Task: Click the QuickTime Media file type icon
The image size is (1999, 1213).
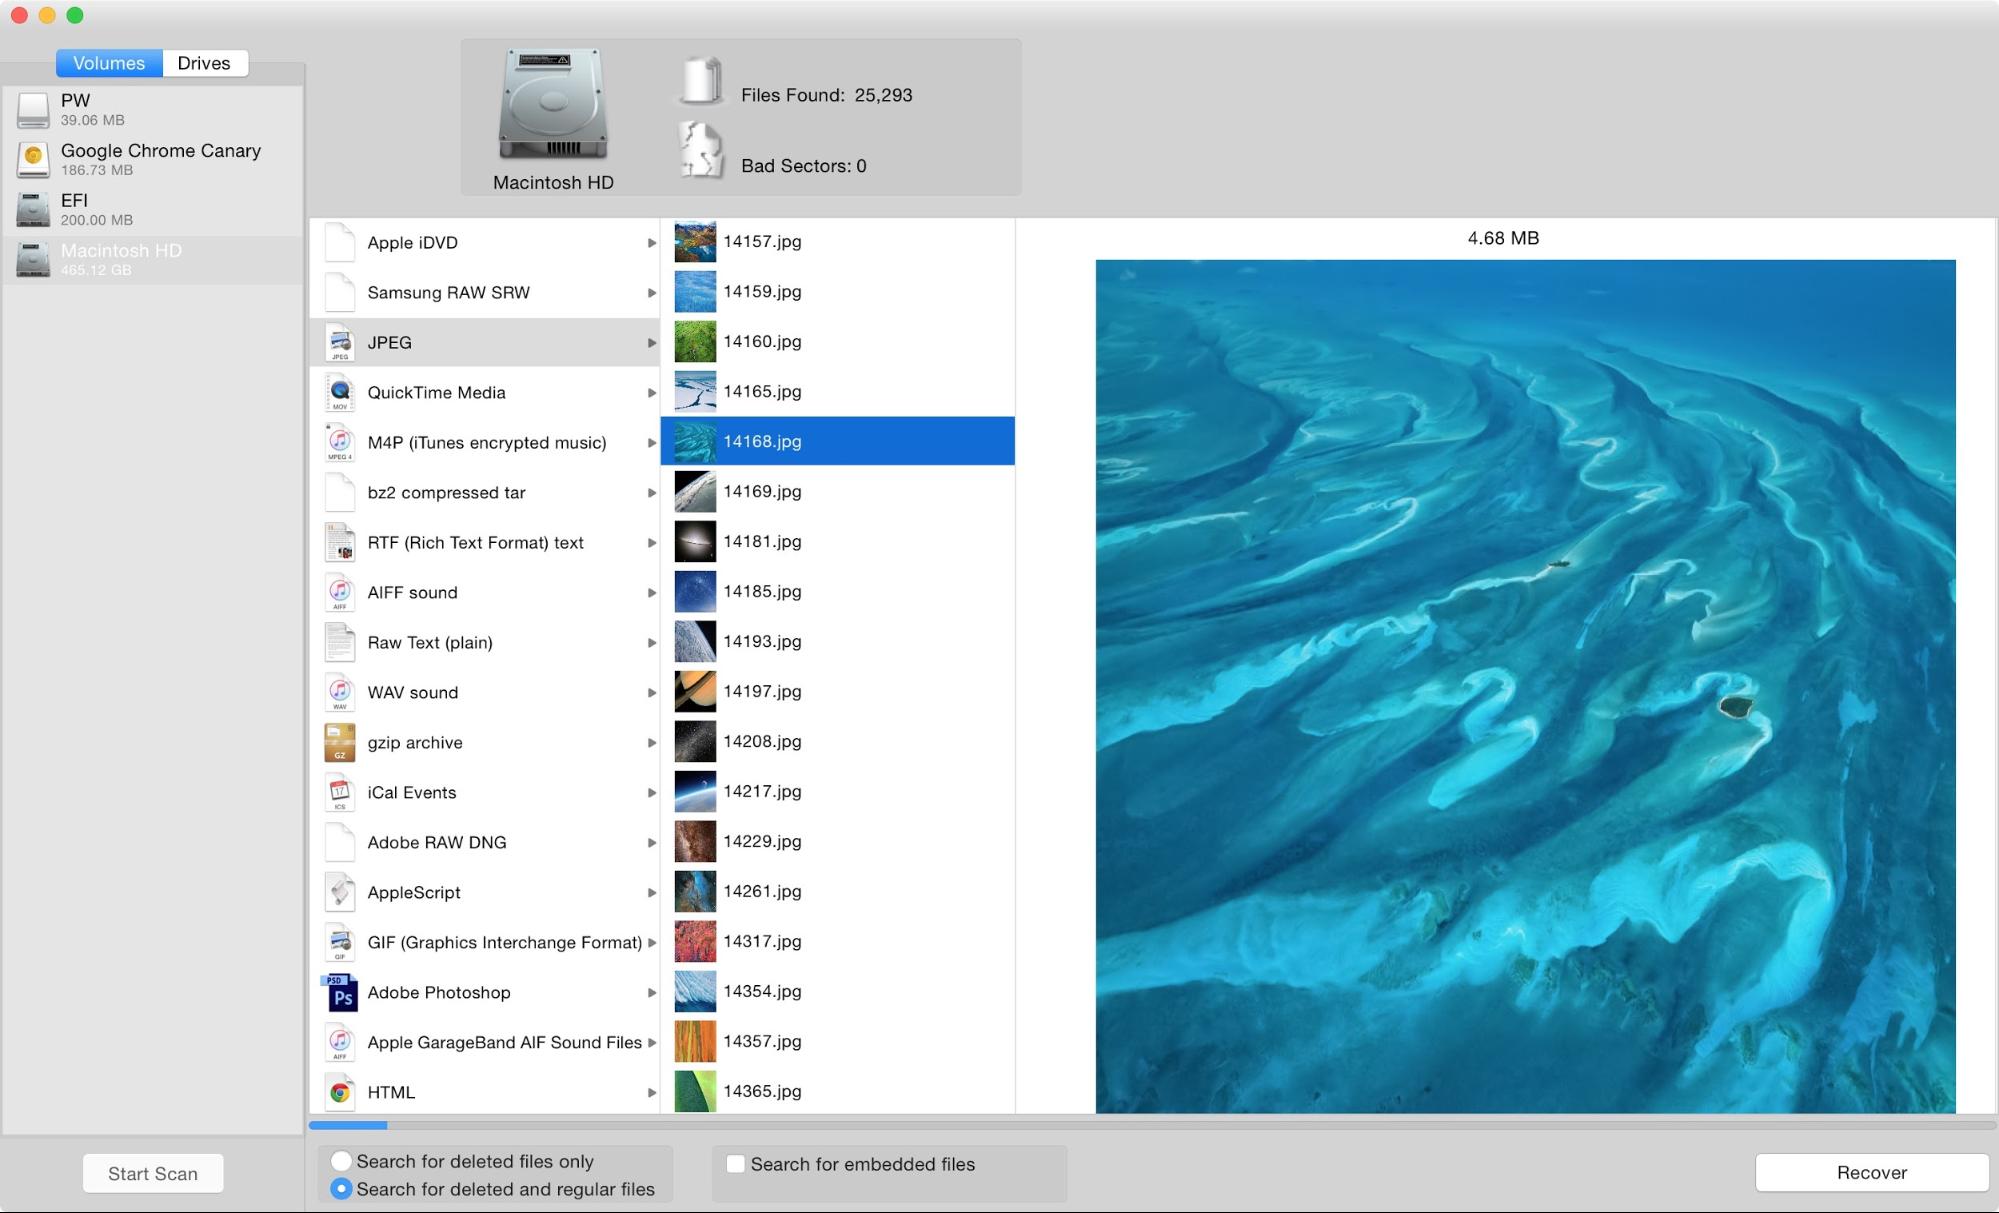Action: (343, 391)
